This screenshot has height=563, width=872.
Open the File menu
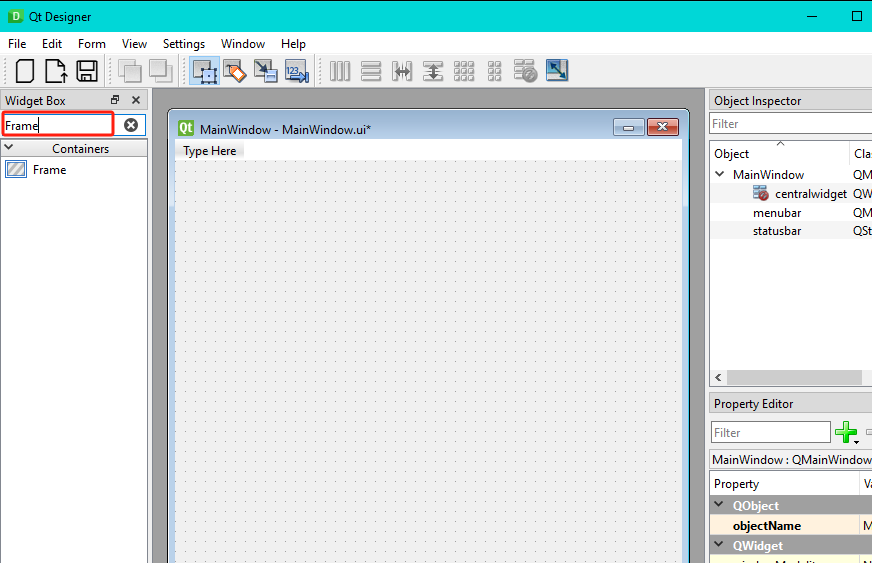(x=17, y=44)
